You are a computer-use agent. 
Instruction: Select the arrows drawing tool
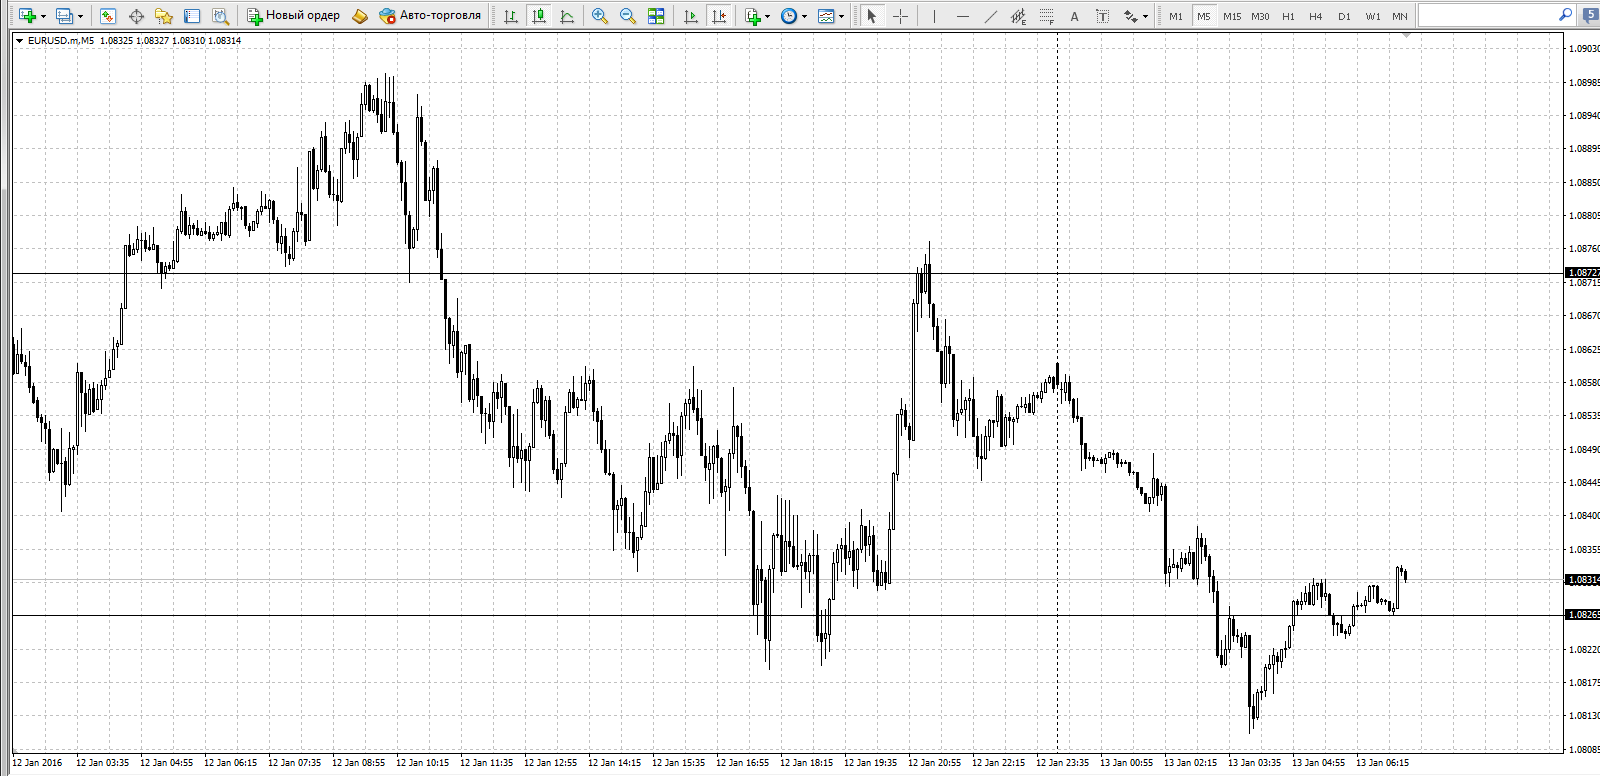click(1130, 16)
